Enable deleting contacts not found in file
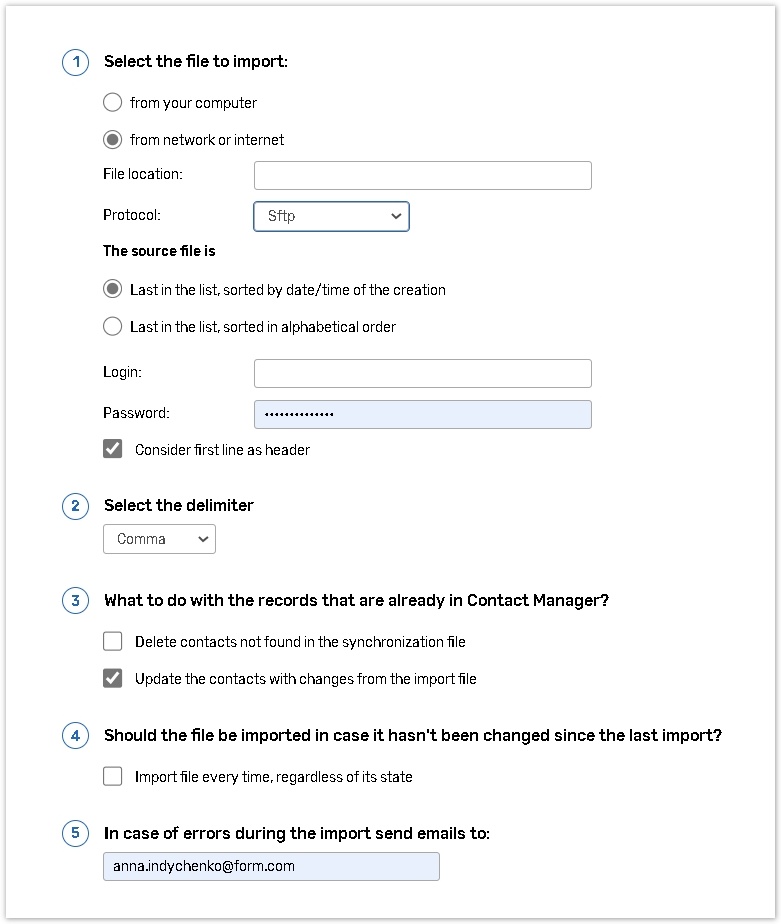The width and height of the screenshot is (781, 924). point(113,642)
